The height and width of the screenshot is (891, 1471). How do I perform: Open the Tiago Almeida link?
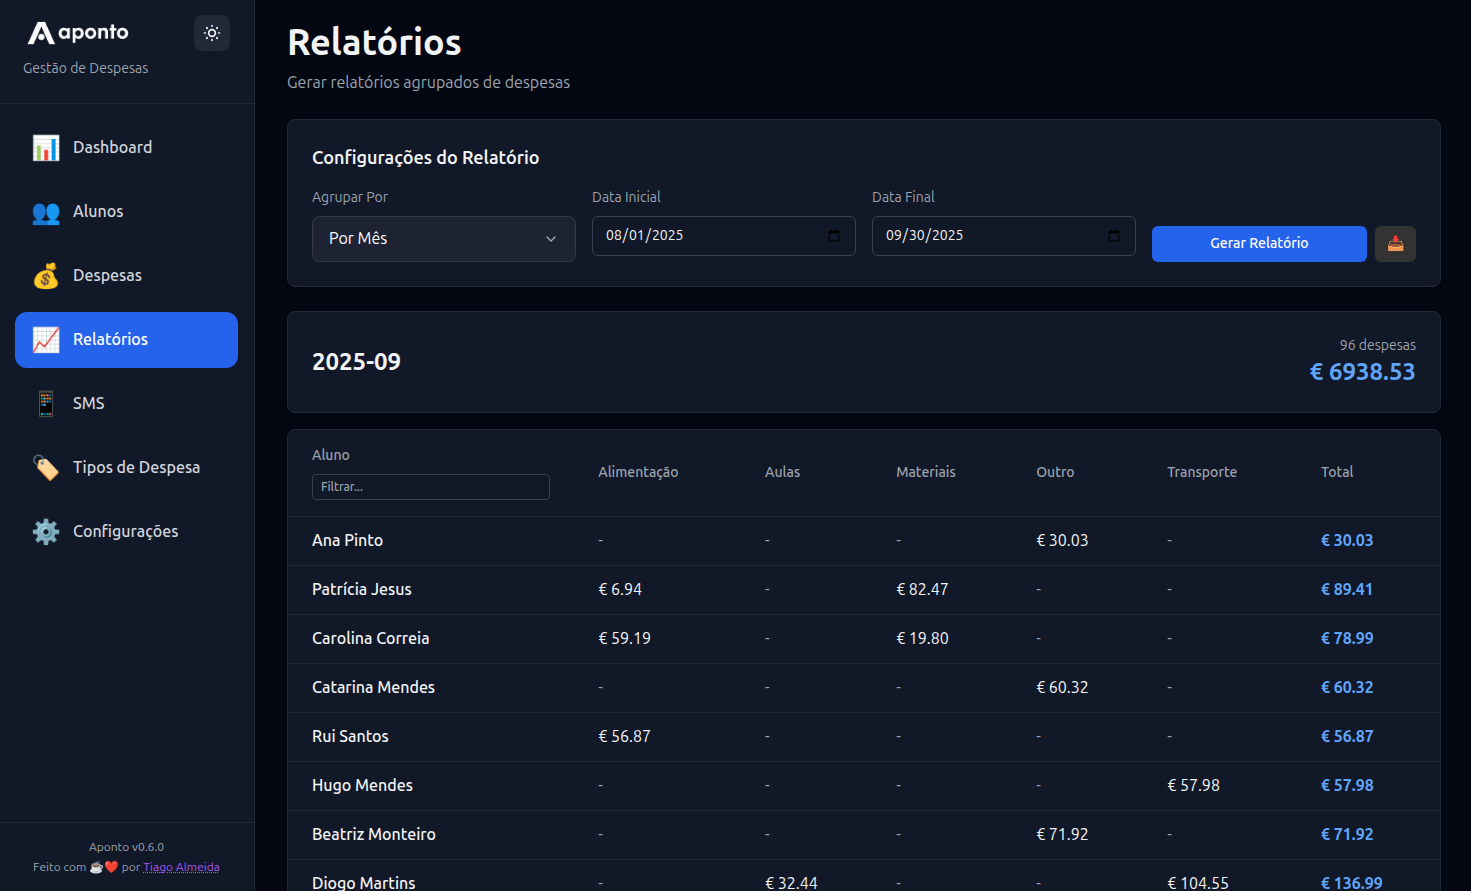(x=181, y=867)
